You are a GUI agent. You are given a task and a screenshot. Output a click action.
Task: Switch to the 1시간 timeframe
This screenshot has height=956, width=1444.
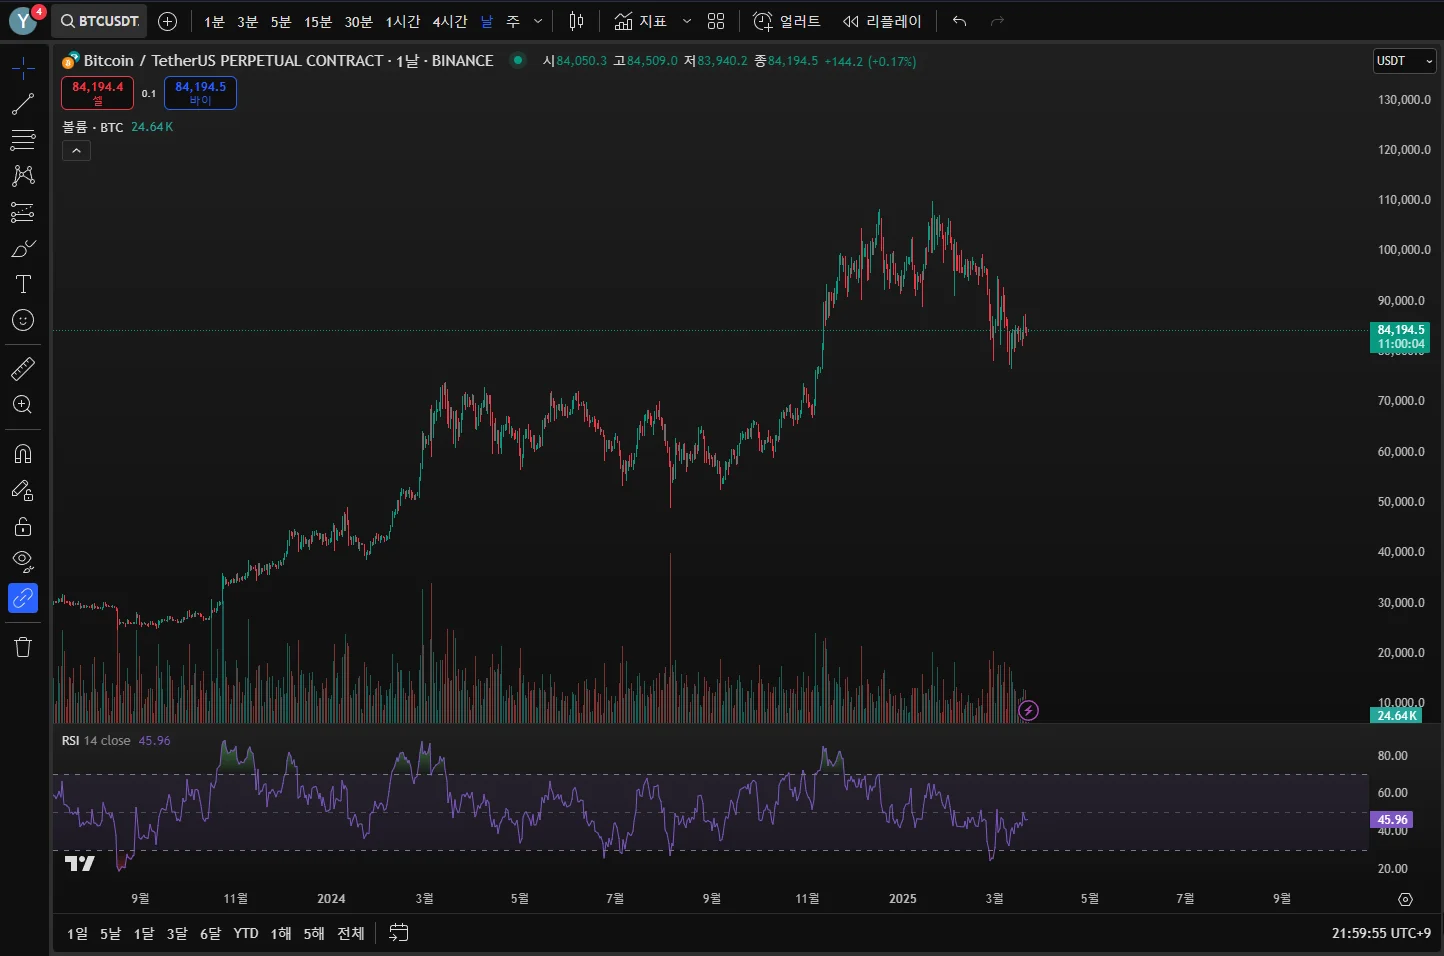pos(403,21)
